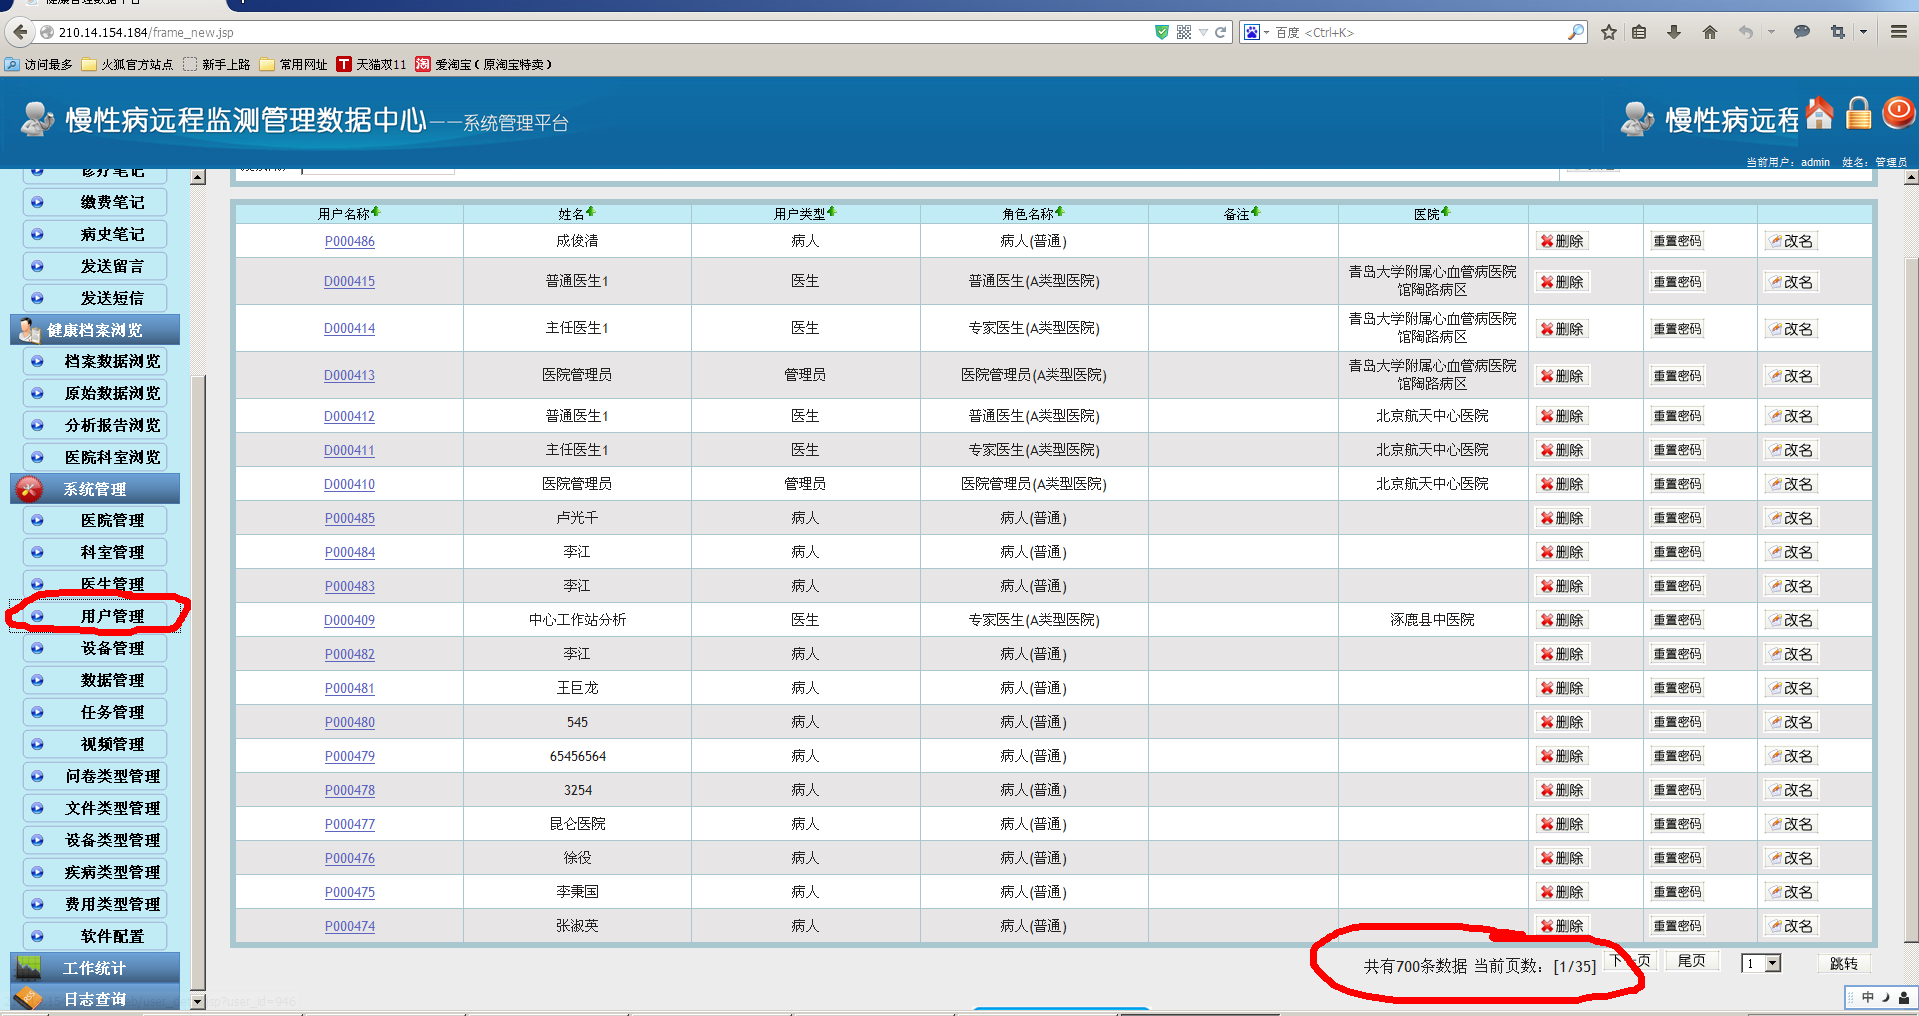
Task: Sort by 角色名称 column arrow
Action: tap(1059, 212)
